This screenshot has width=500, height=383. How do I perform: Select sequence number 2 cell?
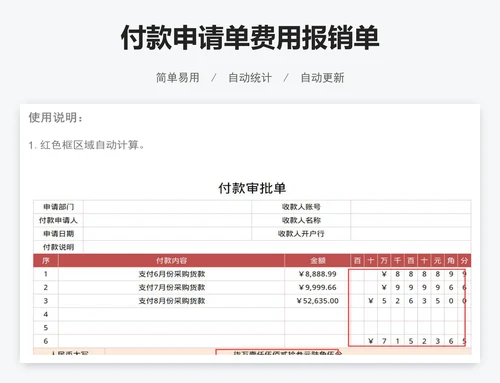coord(46,287)
